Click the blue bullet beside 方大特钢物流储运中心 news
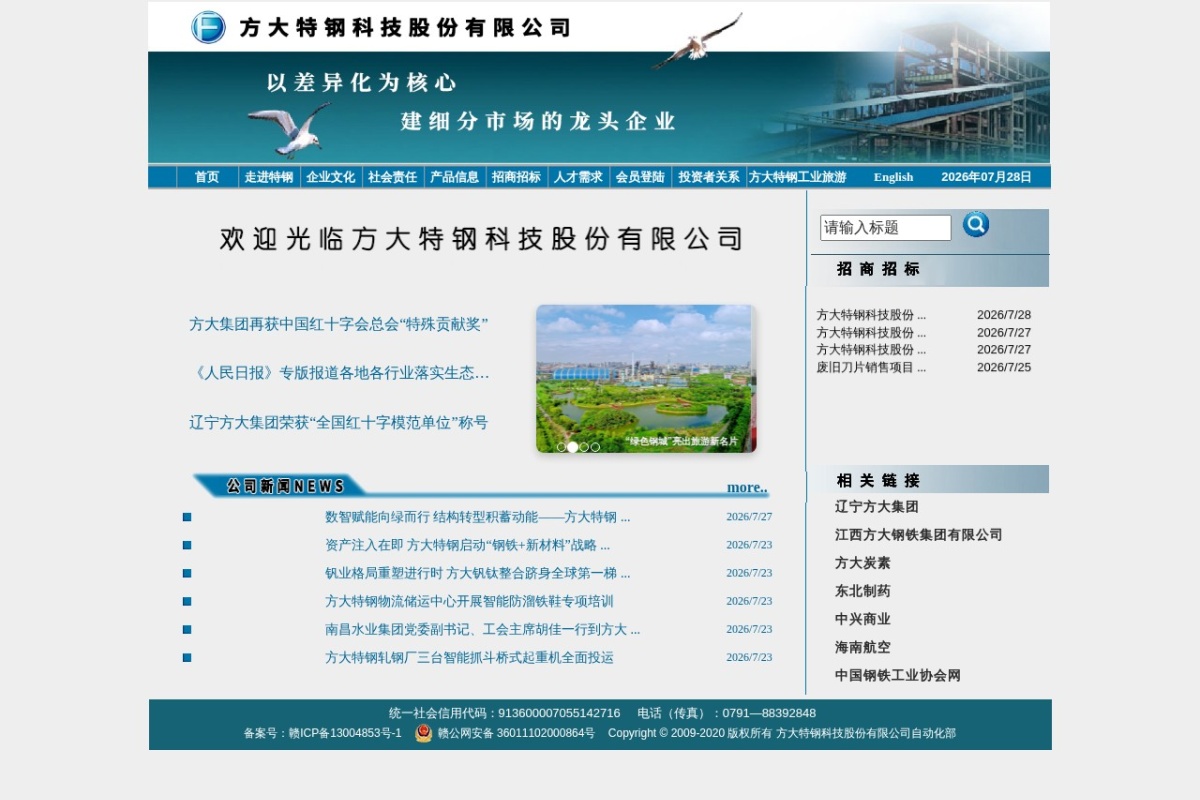The height and width of the screenshot is (800, 1200). coord(187,601)
